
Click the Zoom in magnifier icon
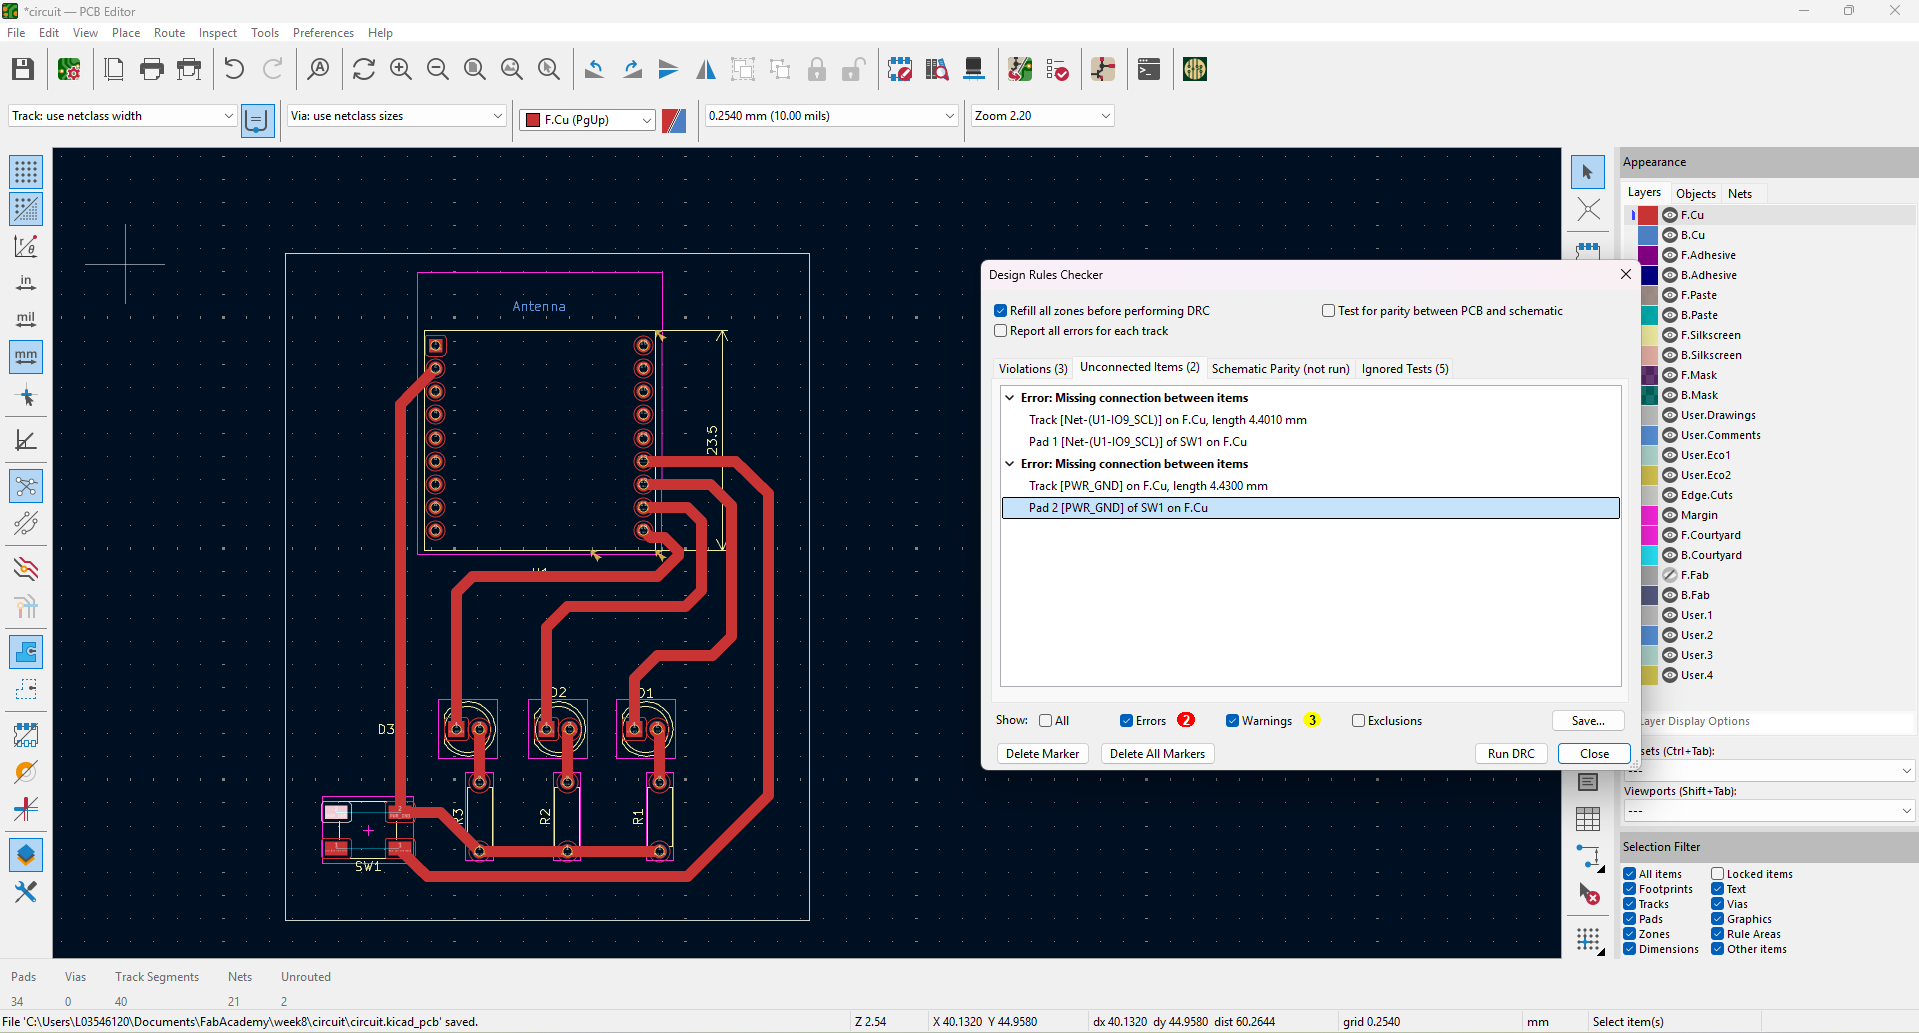tap(401, 69)
